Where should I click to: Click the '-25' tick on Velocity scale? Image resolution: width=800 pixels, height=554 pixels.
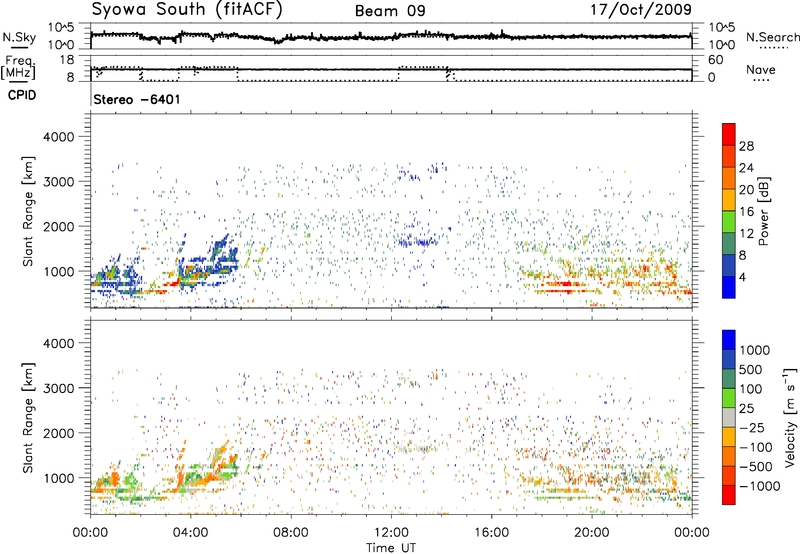point(752,428)
